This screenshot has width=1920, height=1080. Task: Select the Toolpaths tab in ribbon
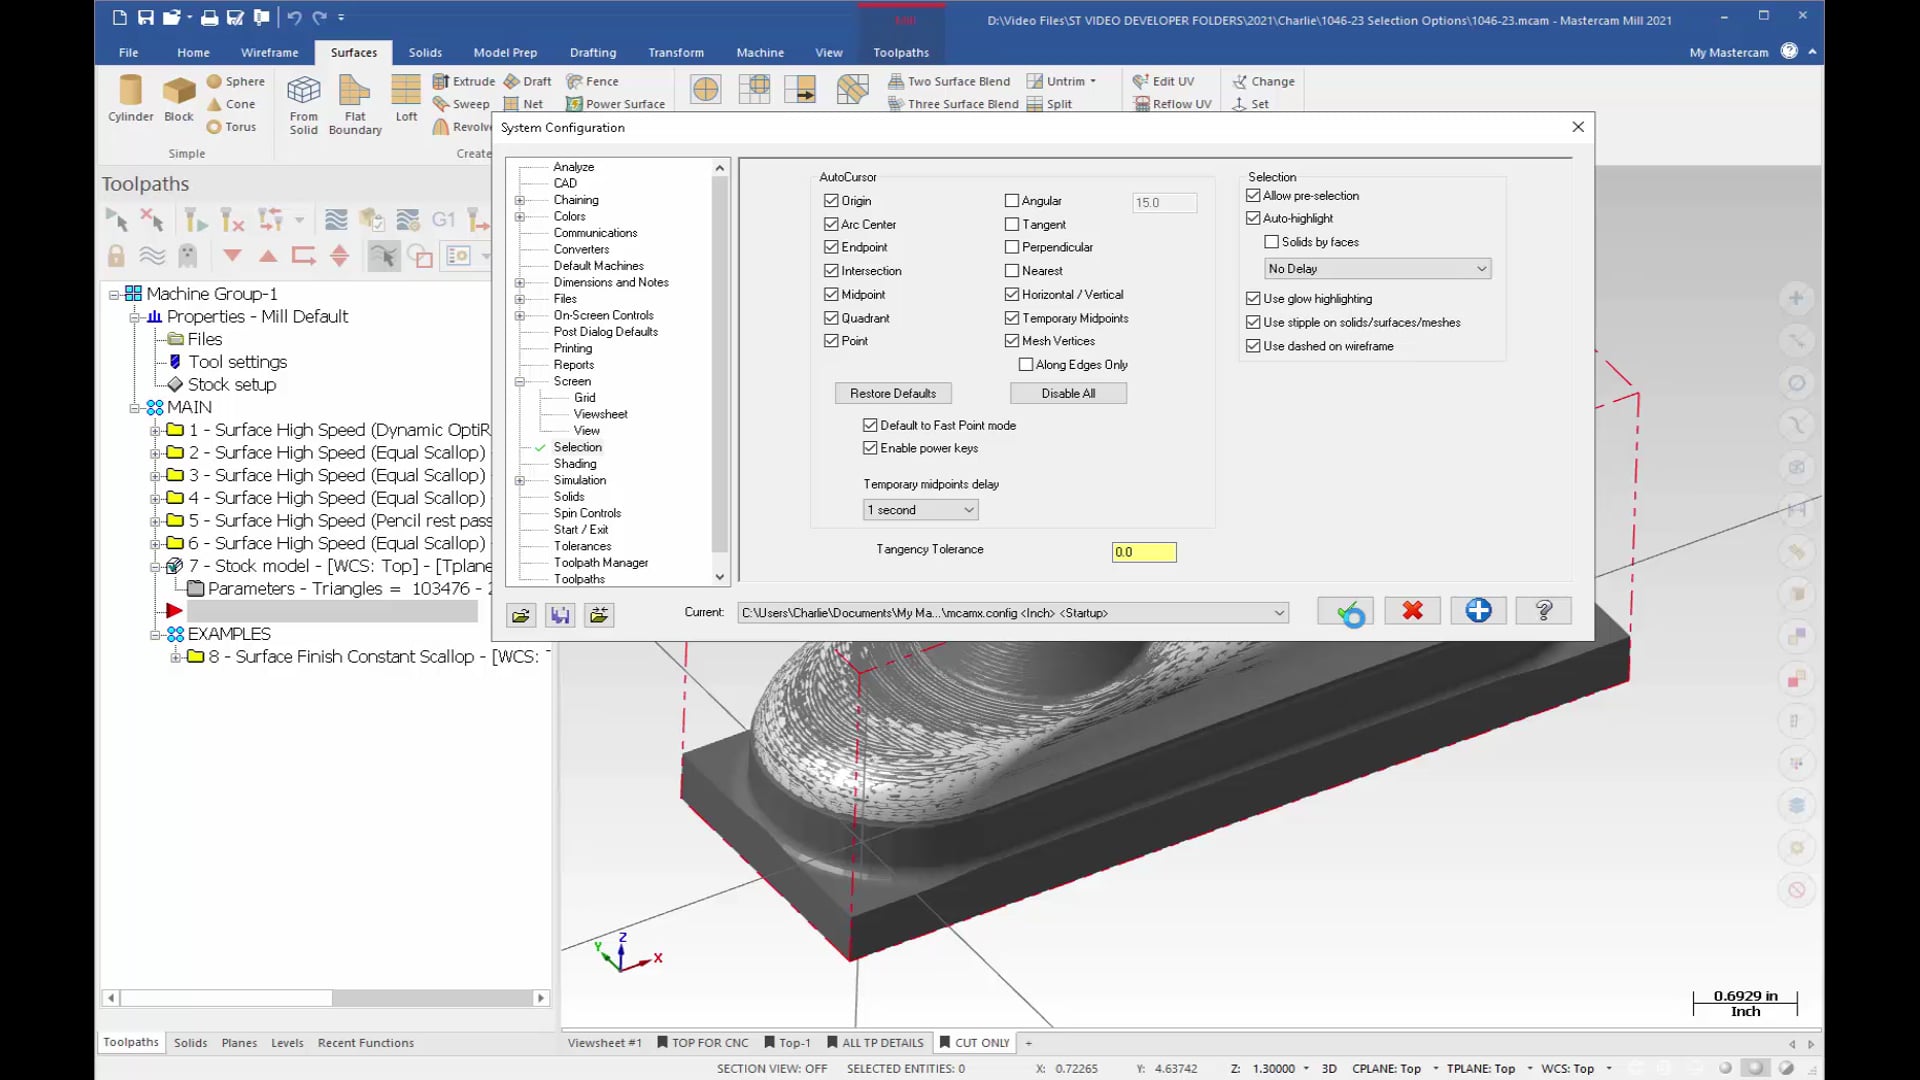pyautogui.click(x=902, y=53)
